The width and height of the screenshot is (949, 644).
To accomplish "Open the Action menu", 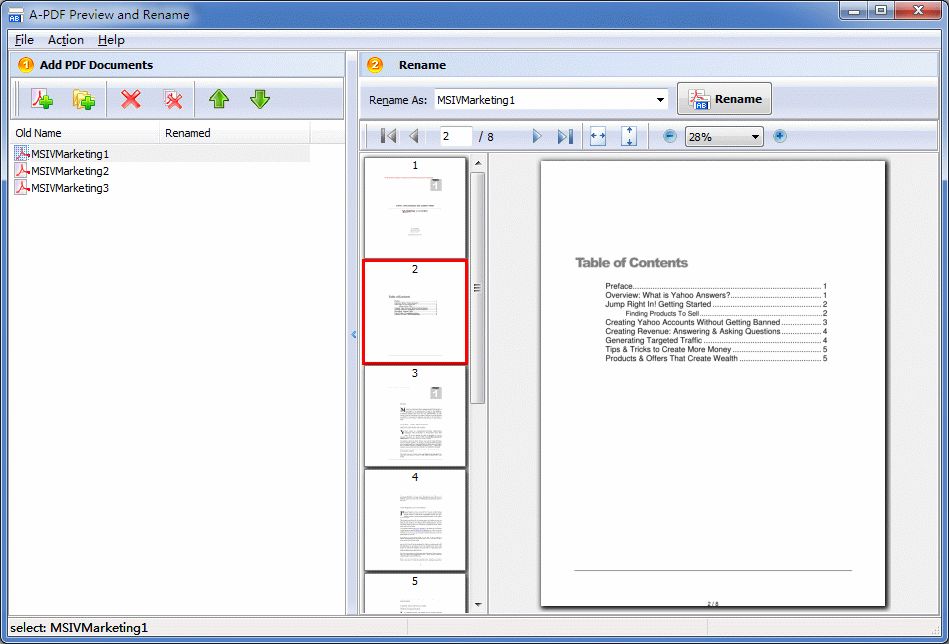I will (66, 40).
